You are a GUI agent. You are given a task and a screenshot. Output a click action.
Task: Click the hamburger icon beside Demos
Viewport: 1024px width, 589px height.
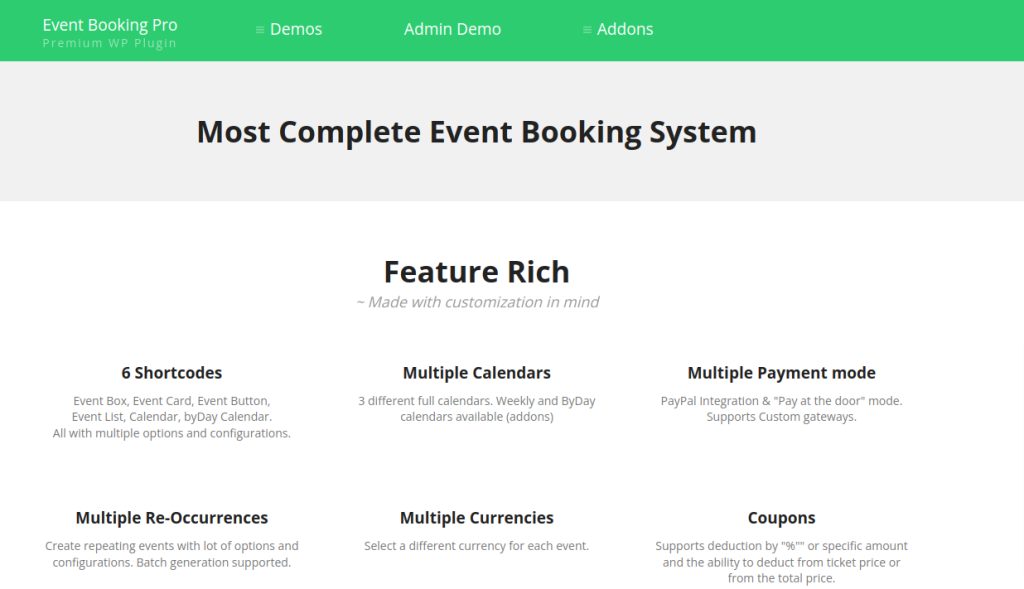click(x=260, y=30)
